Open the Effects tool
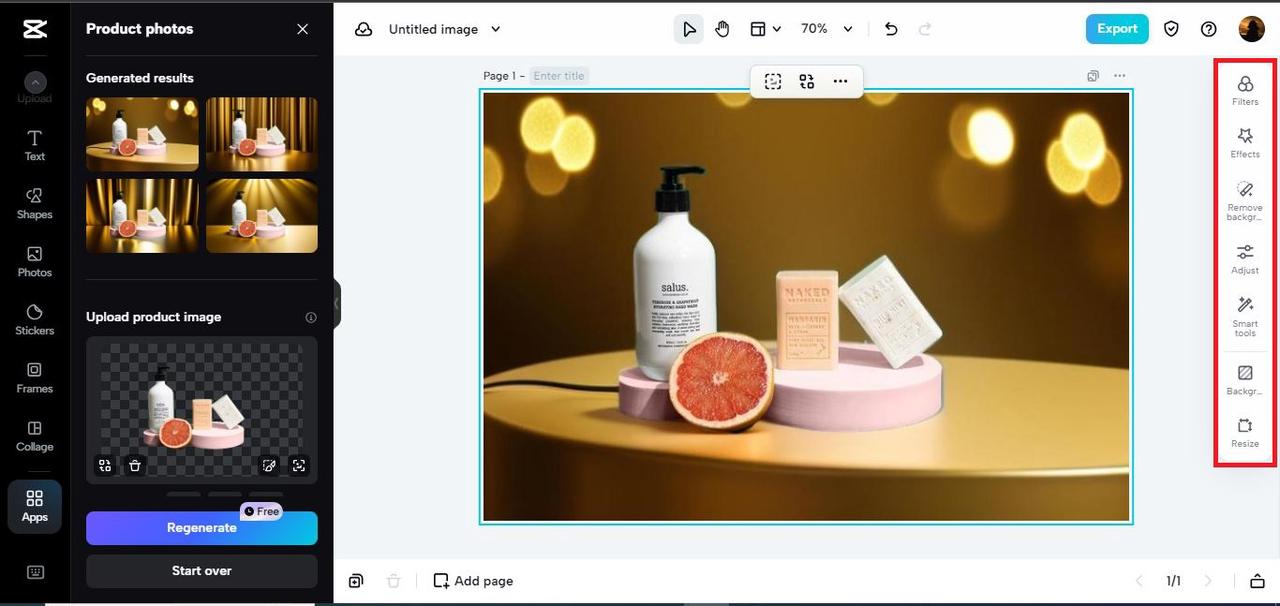This screenshot has height=606, width=1280. point(1245,142)
